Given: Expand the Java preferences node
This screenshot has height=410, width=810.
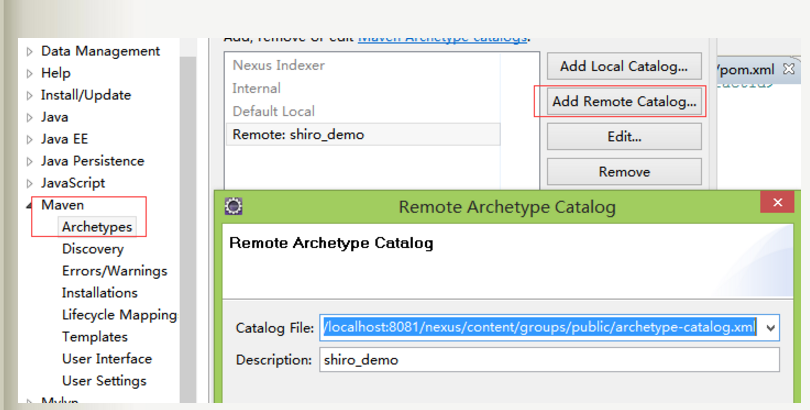Looking at the screenshot, I should (29, 117).
